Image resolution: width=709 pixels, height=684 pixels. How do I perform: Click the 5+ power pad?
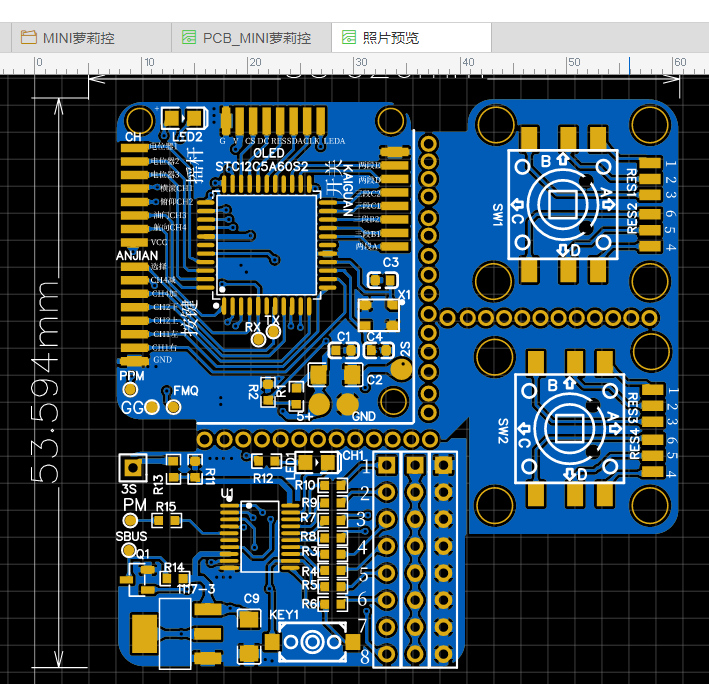319,402
